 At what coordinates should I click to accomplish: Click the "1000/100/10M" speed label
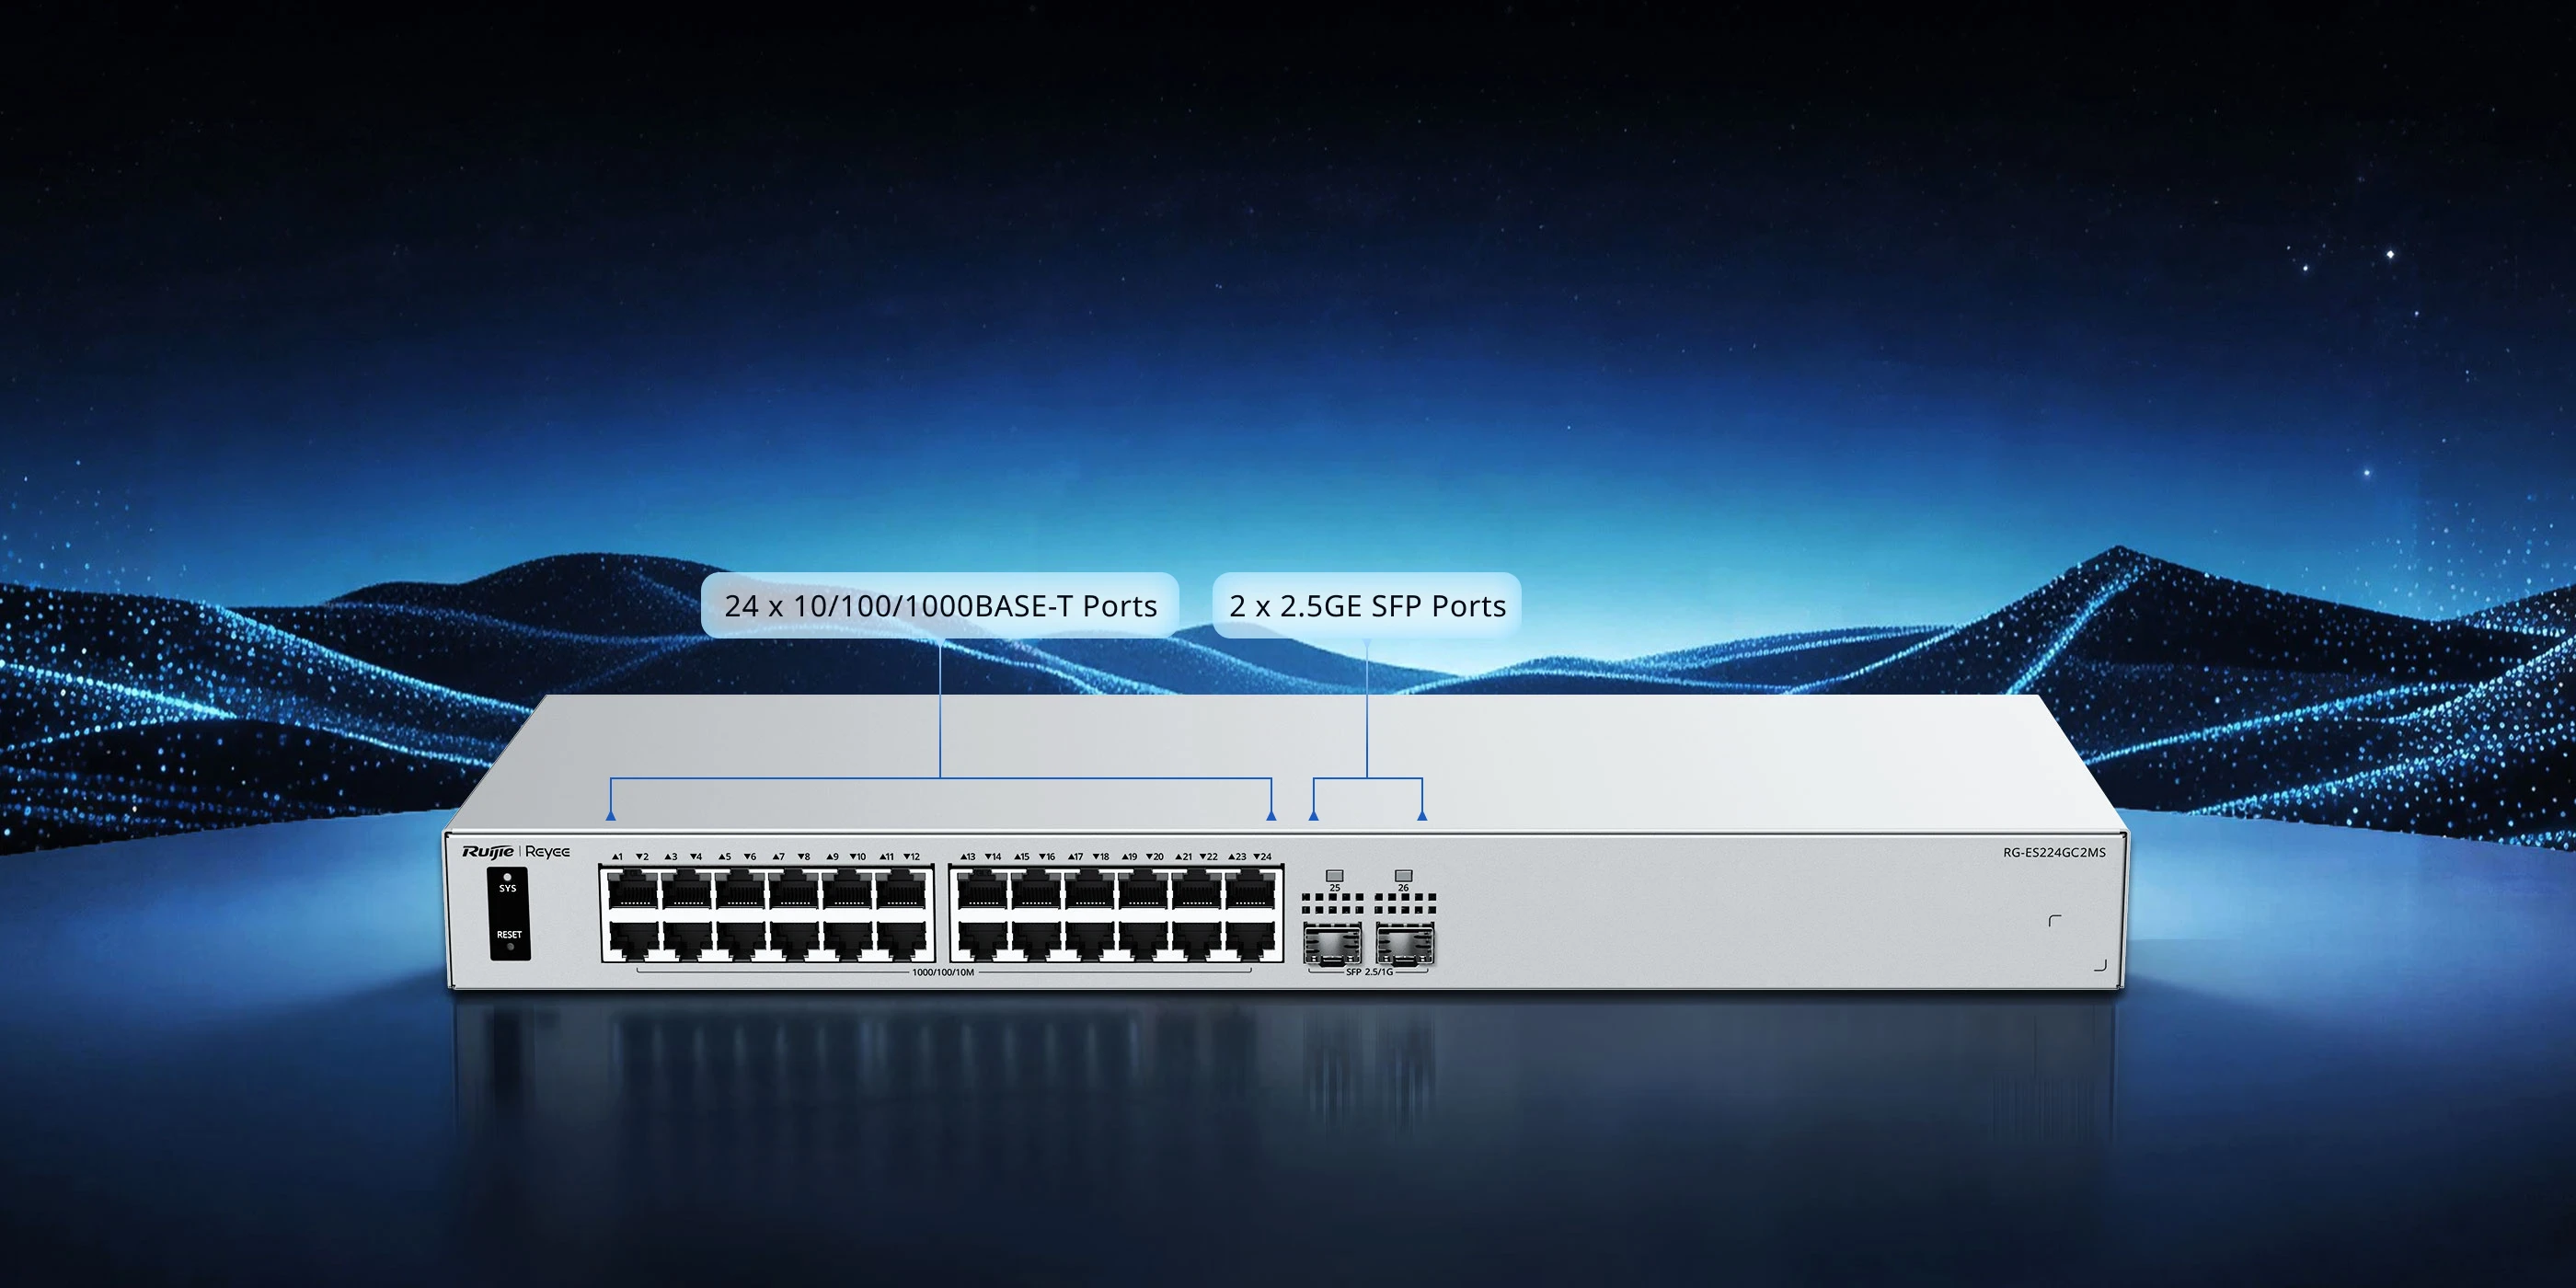(x=942, y=972)
